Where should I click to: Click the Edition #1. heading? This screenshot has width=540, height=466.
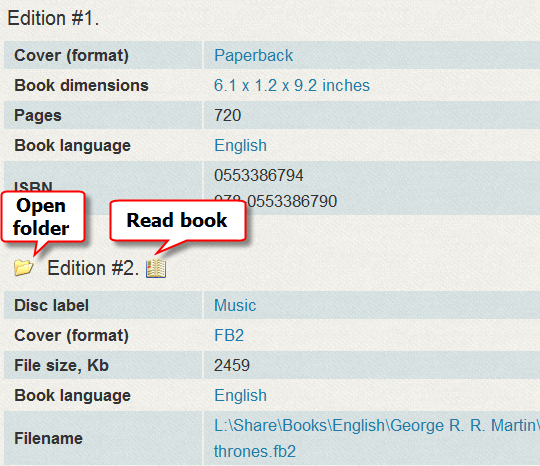[53, 18]
